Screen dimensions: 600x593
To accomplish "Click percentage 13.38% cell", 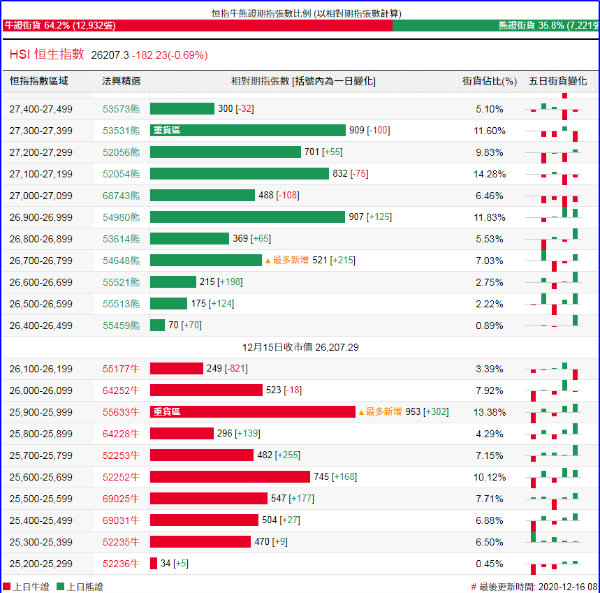I will coord(489,412).
